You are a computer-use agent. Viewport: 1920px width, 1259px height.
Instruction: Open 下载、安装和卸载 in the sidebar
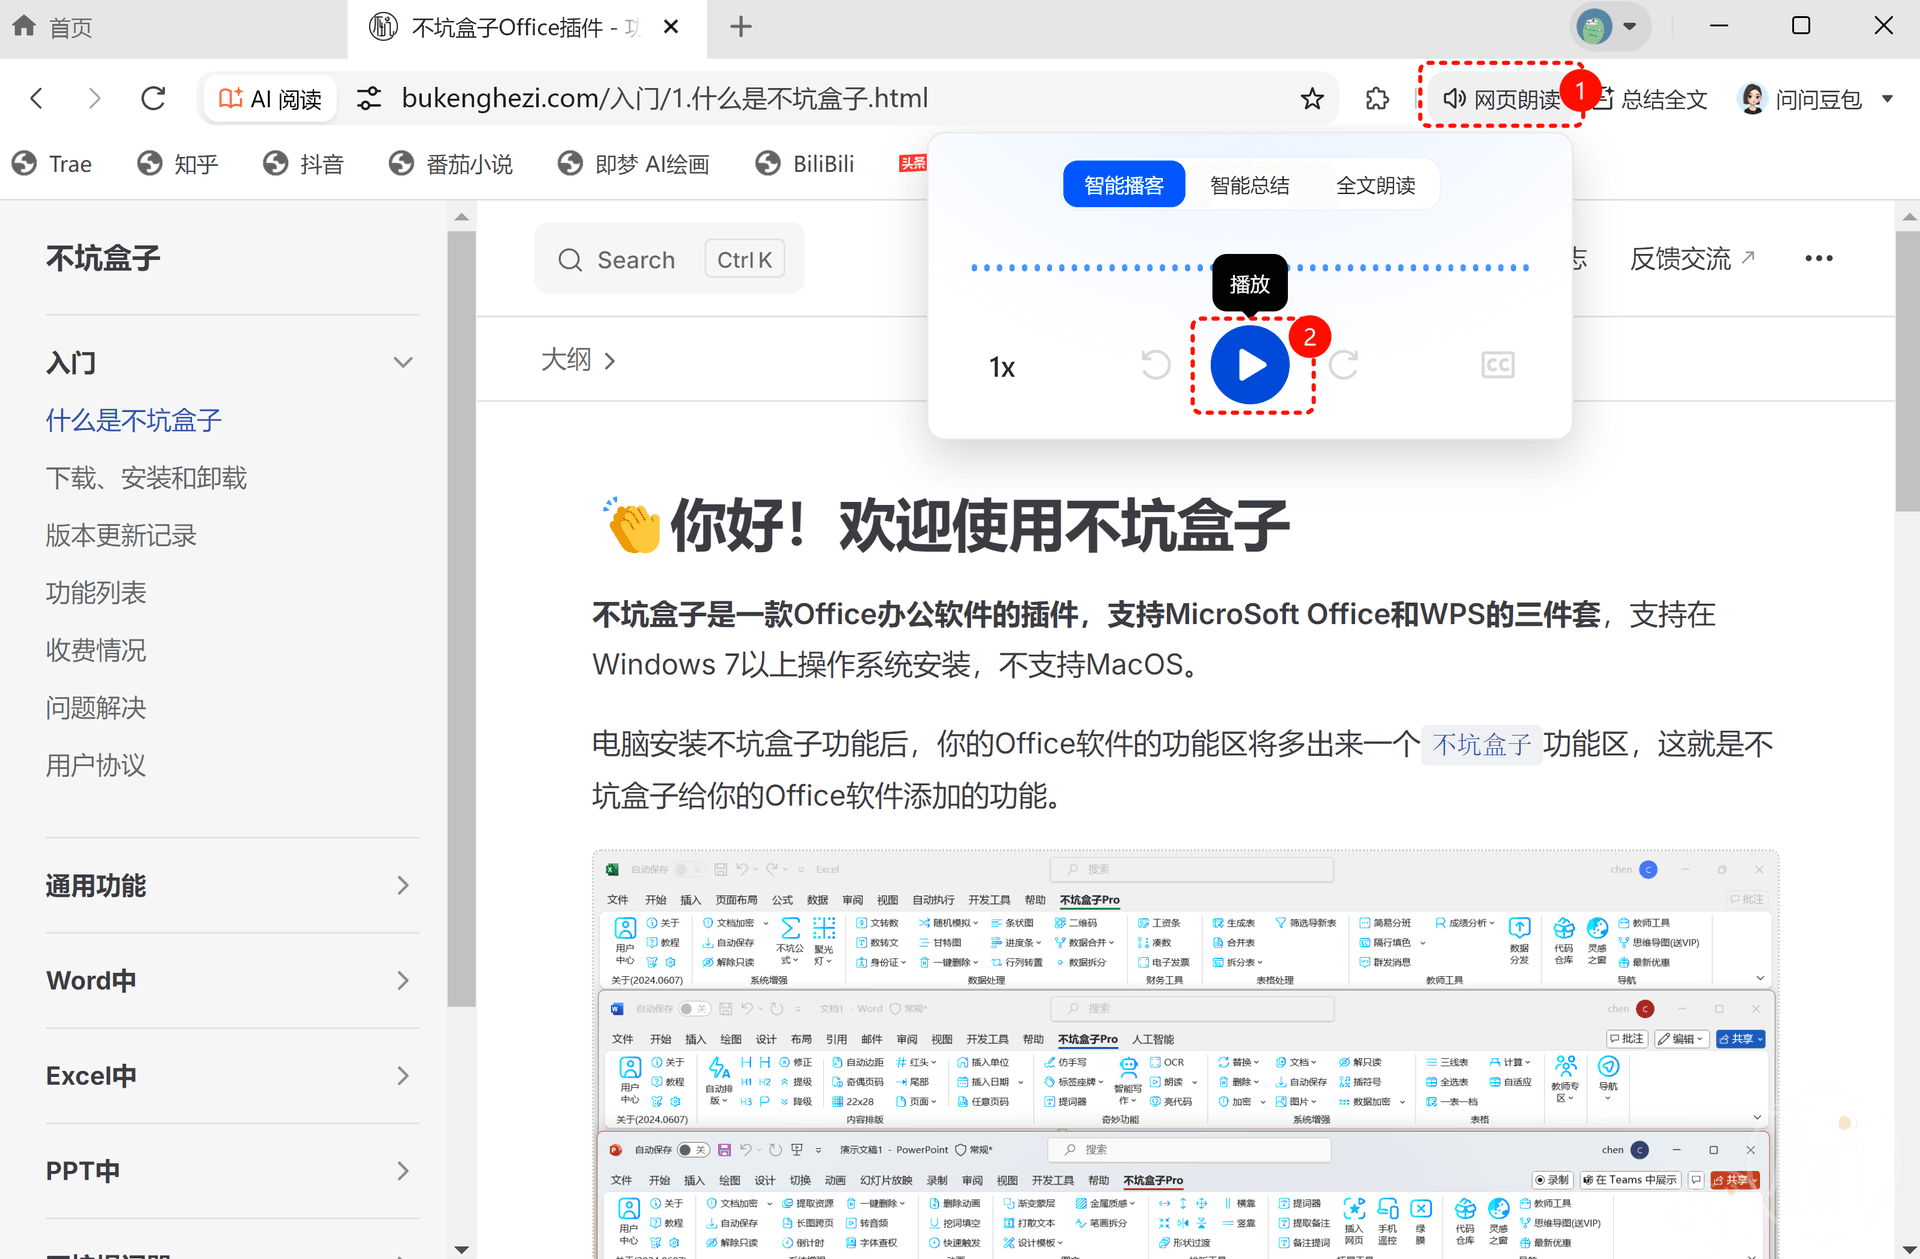pos(146,478)
